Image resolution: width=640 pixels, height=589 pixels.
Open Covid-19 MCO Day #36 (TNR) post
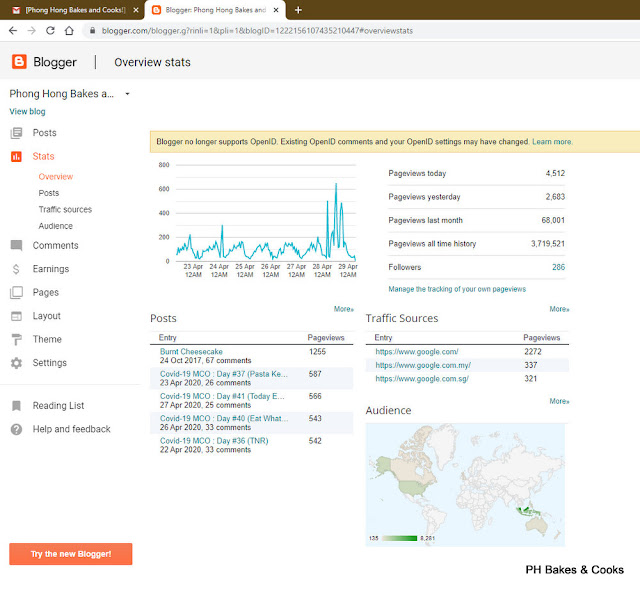[214, 441]
